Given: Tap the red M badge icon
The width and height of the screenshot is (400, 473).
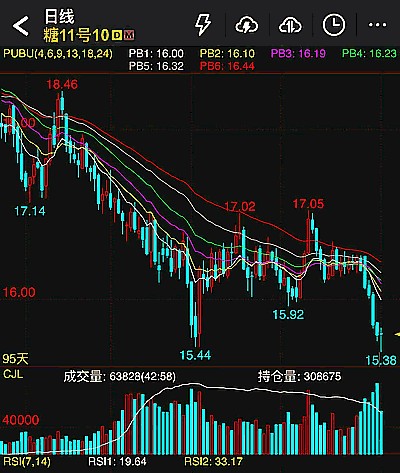Looking at the screenshot, I should click(129, 35).
